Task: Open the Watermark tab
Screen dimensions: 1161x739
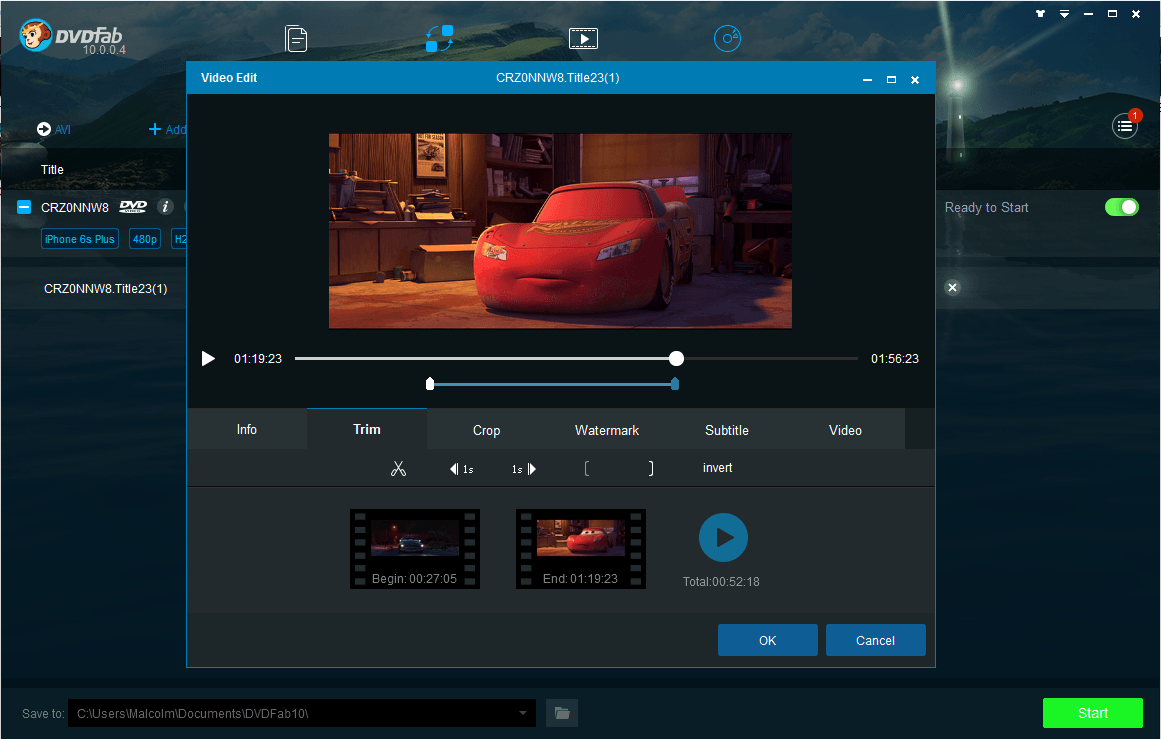Action: click(x=606, y=430)
